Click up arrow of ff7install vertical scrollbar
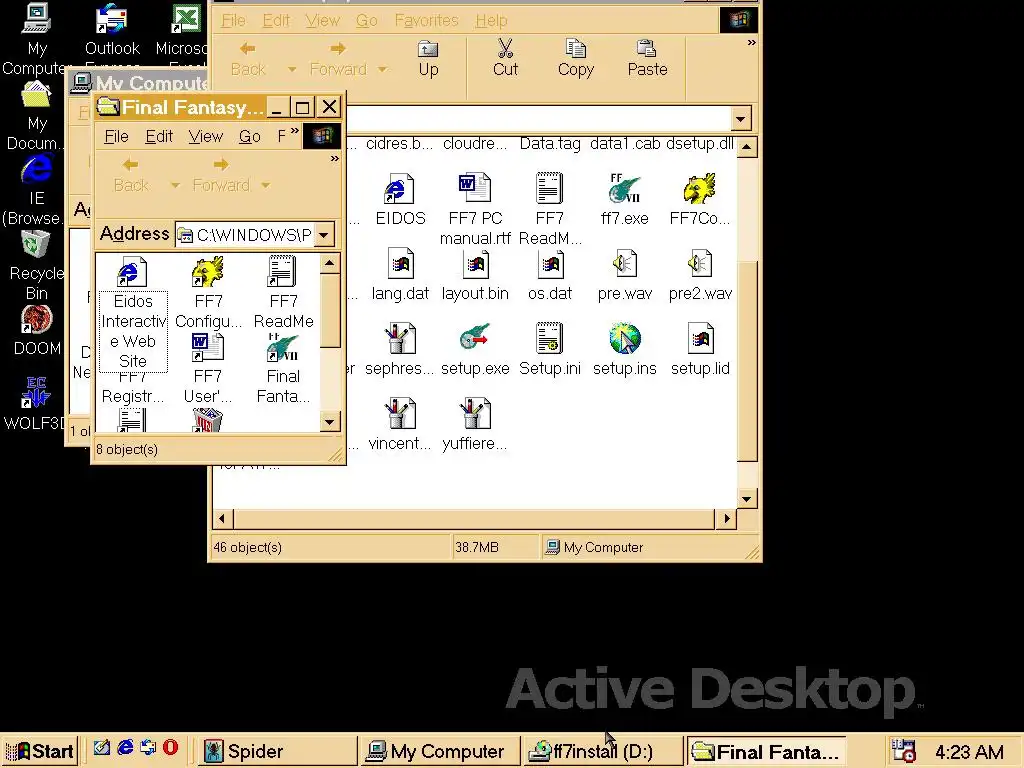1024x768 pixels. click(746, 147)
